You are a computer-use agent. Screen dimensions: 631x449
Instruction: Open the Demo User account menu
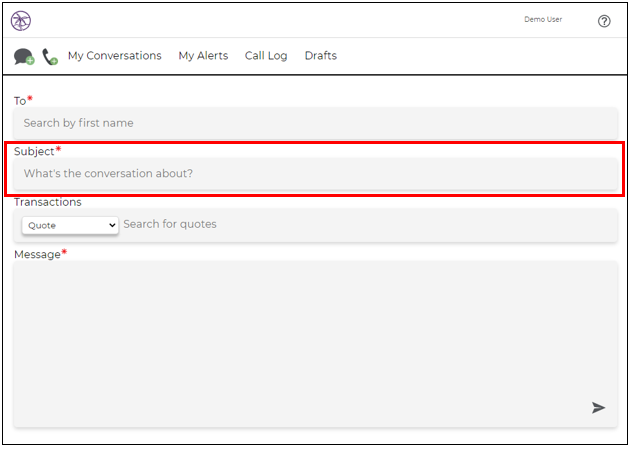(x=543, y=19)
